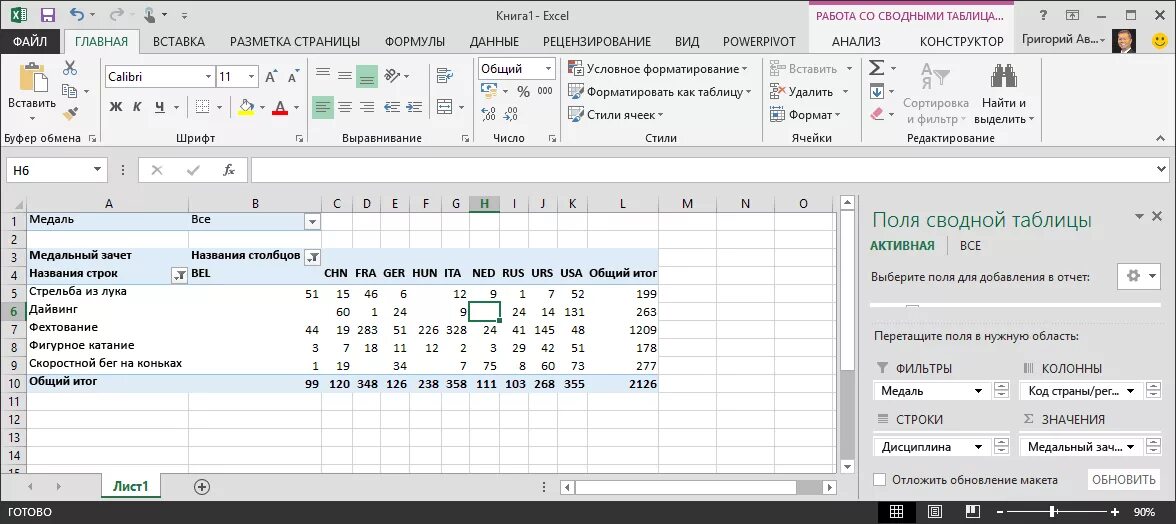
Task: Insert function with fx icon
Action: pyautogui.click(x=229, y=170)
